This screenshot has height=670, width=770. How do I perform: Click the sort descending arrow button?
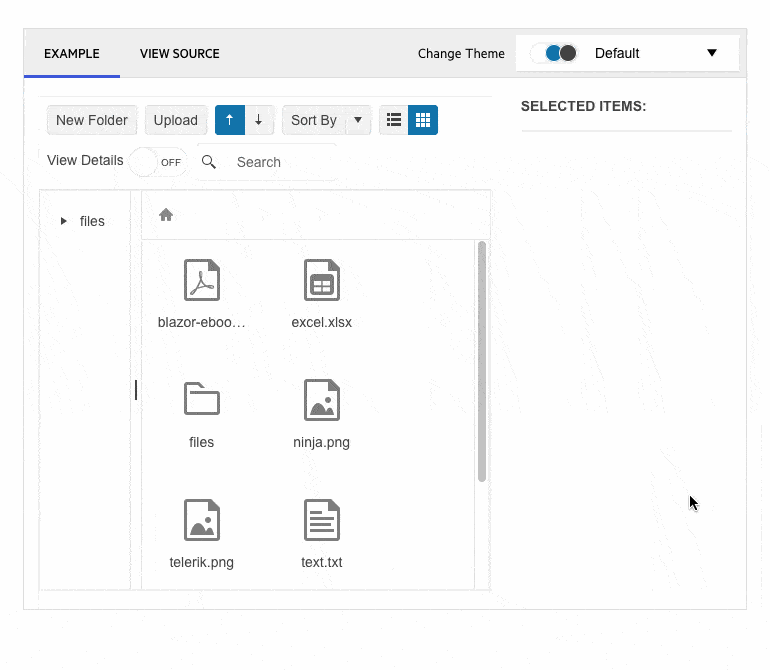point(259,120)
